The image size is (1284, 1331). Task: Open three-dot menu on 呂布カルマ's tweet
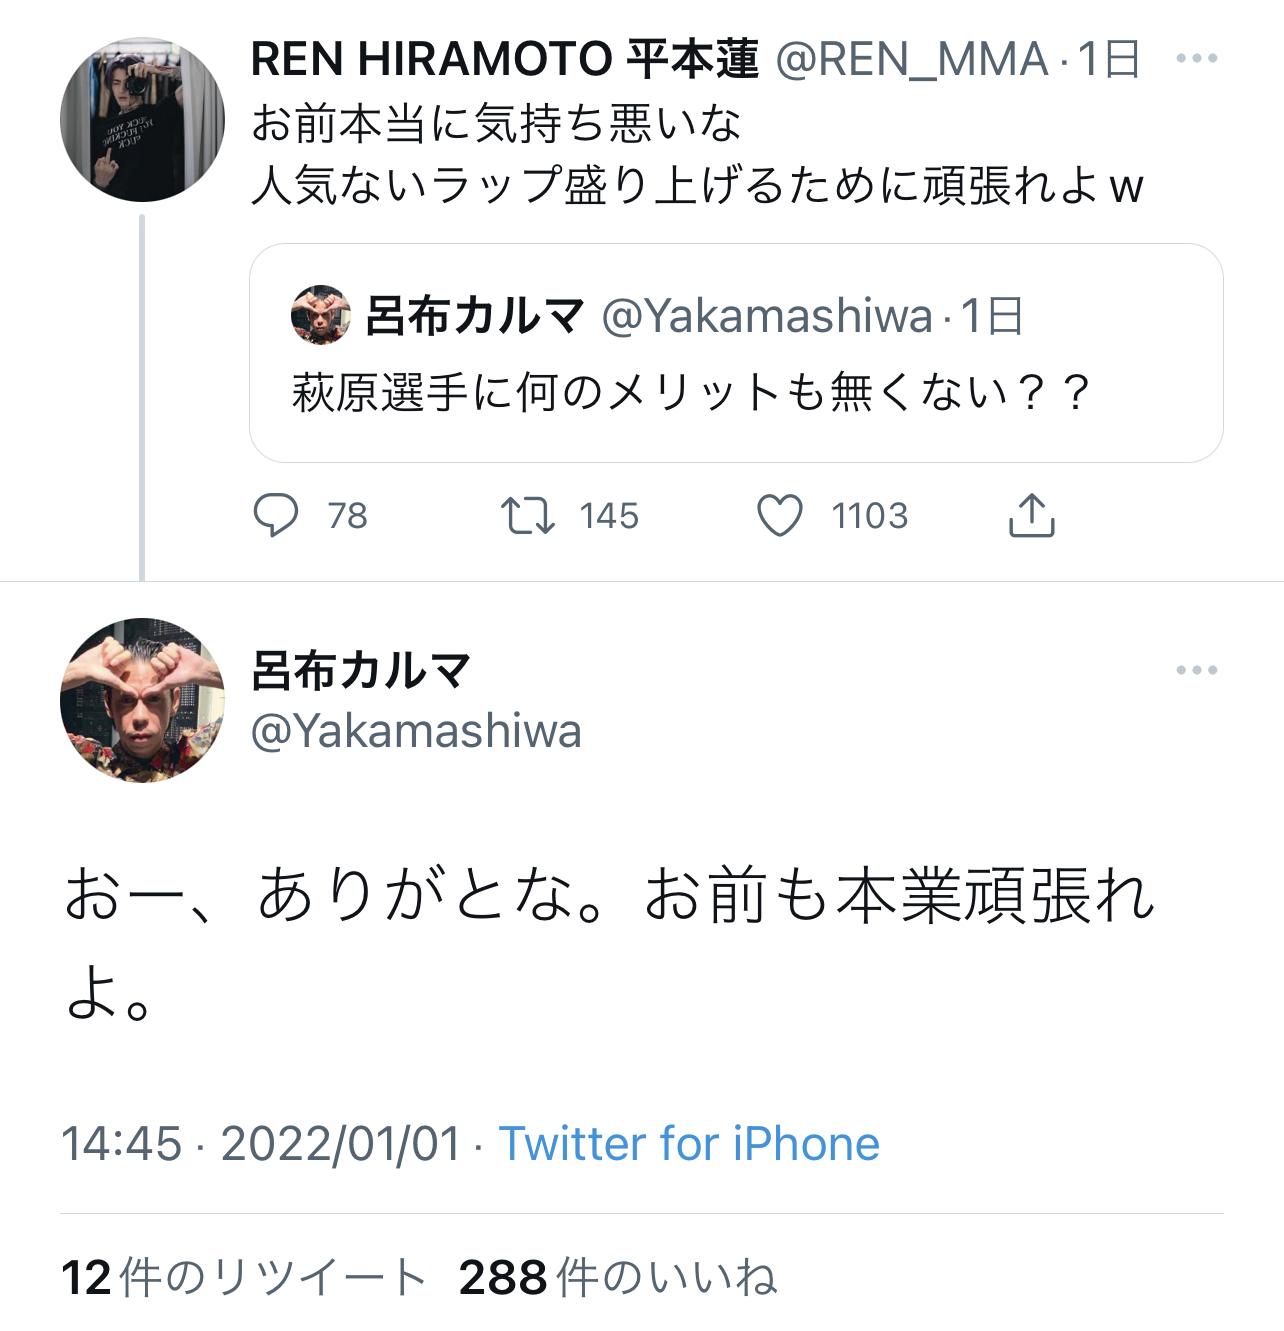tap(1196, 670)
